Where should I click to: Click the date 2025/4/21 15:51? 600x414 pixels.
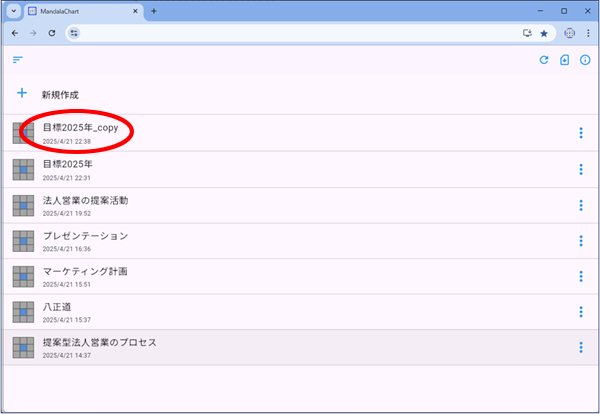pyautogui.click(x=67, y=285)
